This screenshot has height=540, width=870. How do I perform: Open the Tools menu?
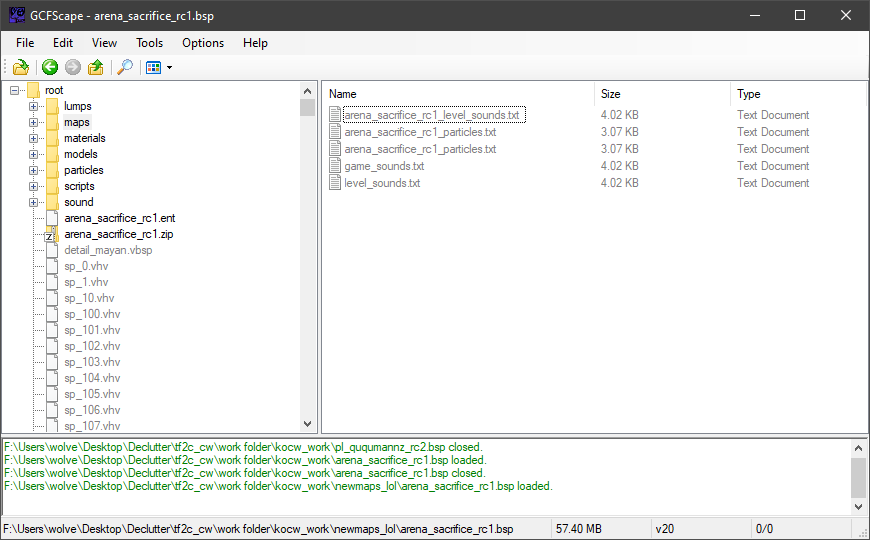[x=149, y=43]
